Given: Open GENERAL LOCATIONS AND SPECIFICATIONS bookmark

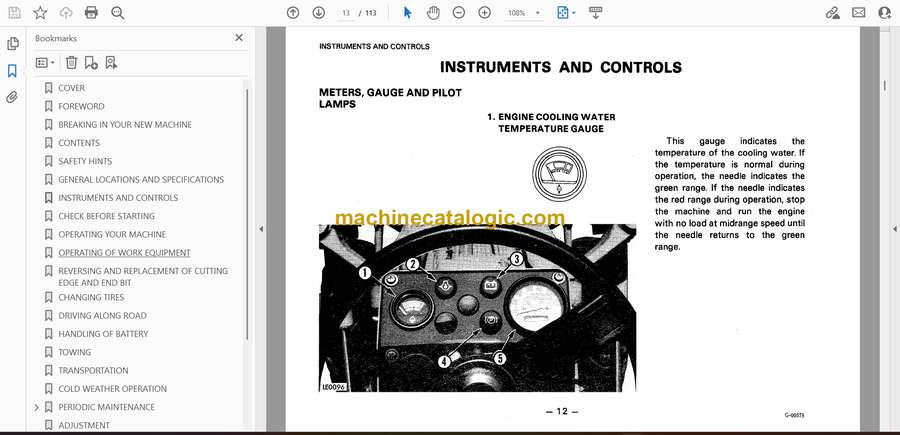Looking at the screenshot, I should pyautogui.click(x=141, y=180).
